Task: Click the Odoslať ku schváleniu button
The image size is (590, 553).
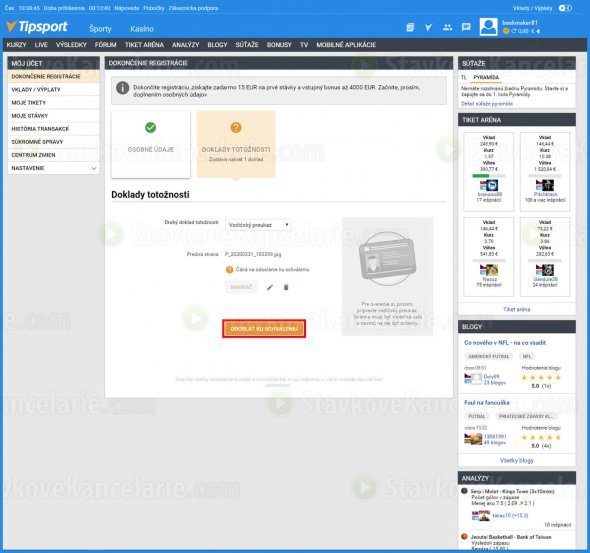Action: [264, 329]
